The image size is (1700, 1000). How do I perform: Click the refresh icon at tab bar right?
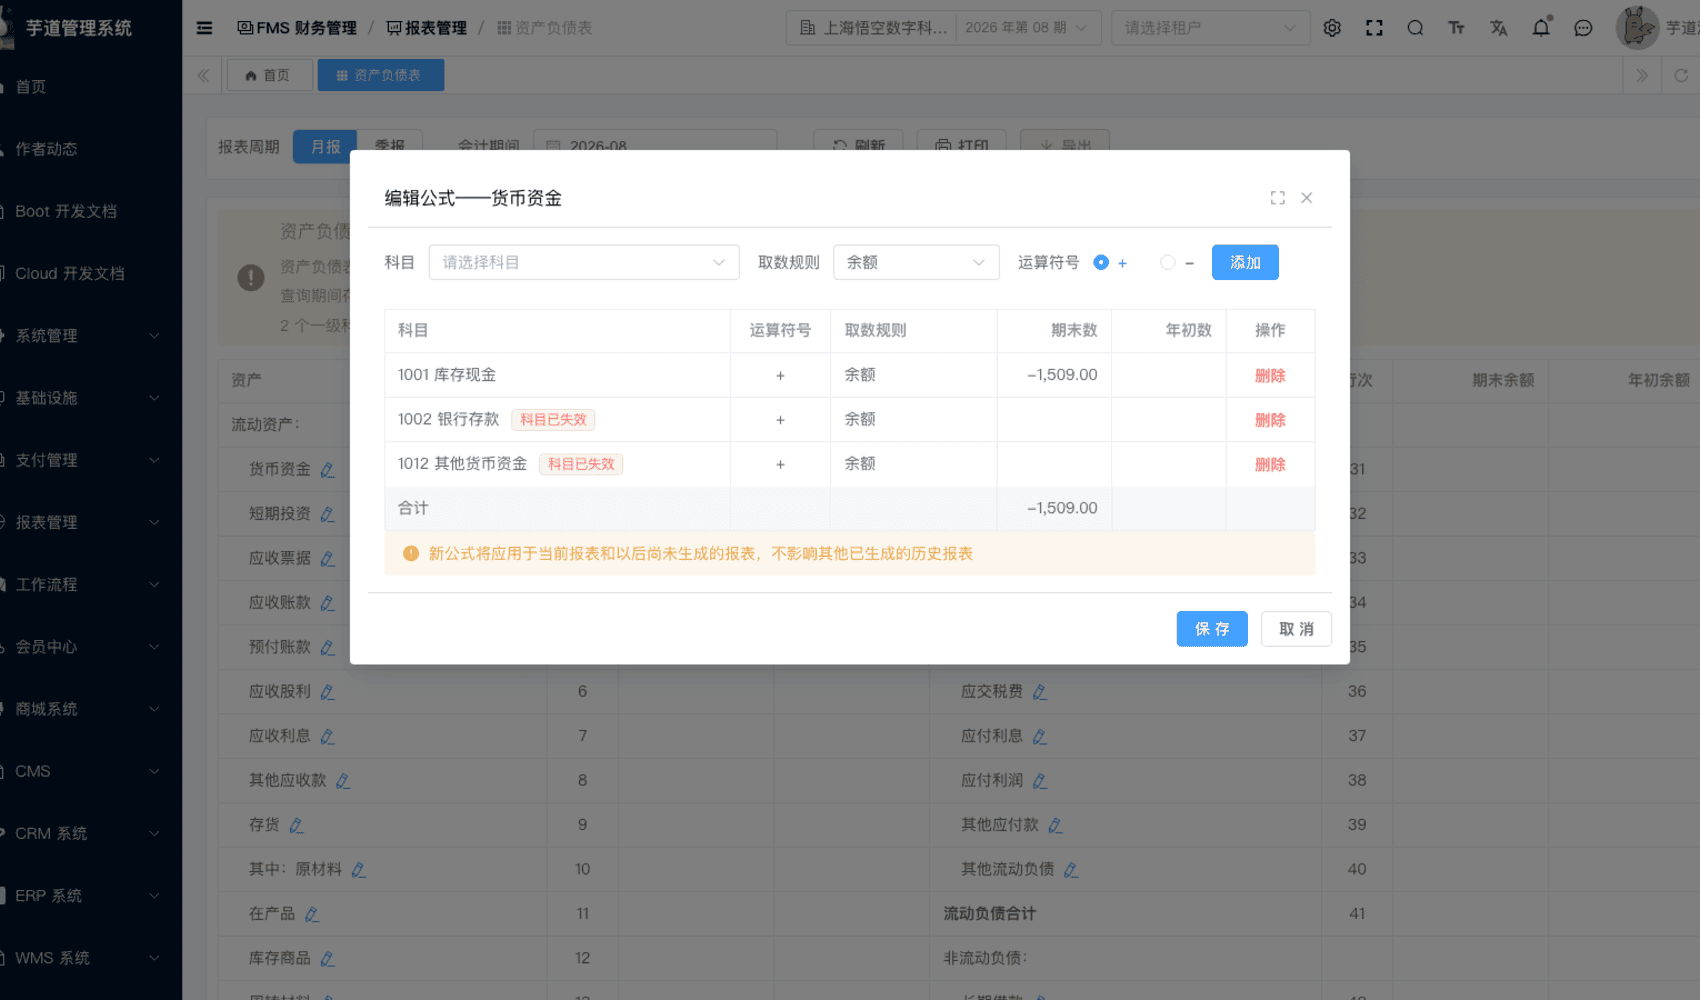pos(1681,75)
